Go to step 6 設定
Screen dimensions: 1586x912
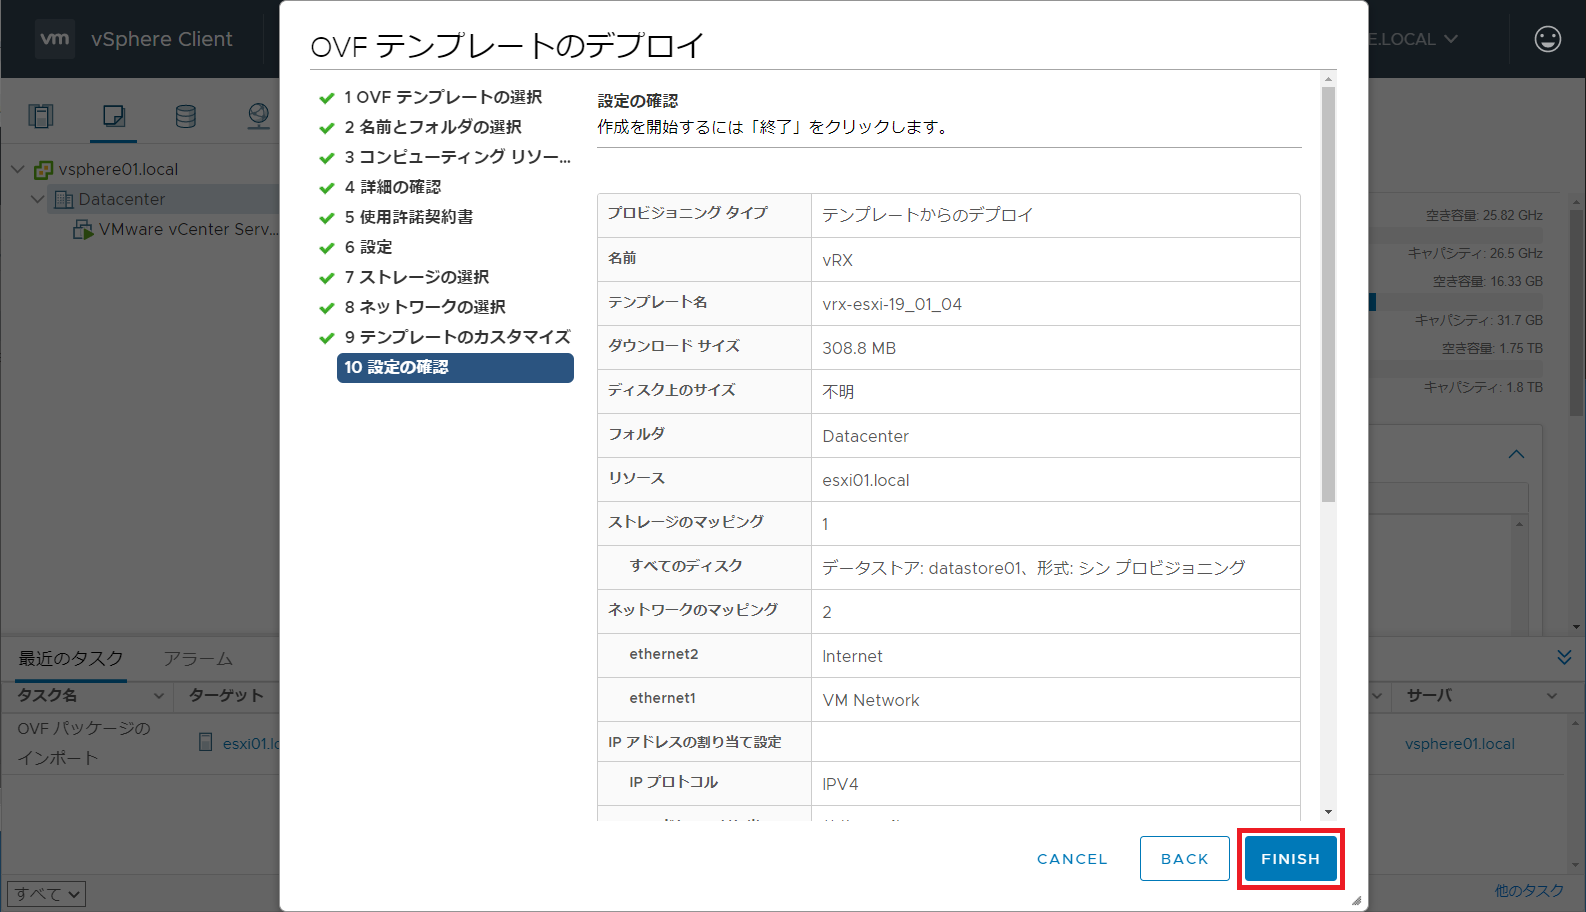click(368, 247)
